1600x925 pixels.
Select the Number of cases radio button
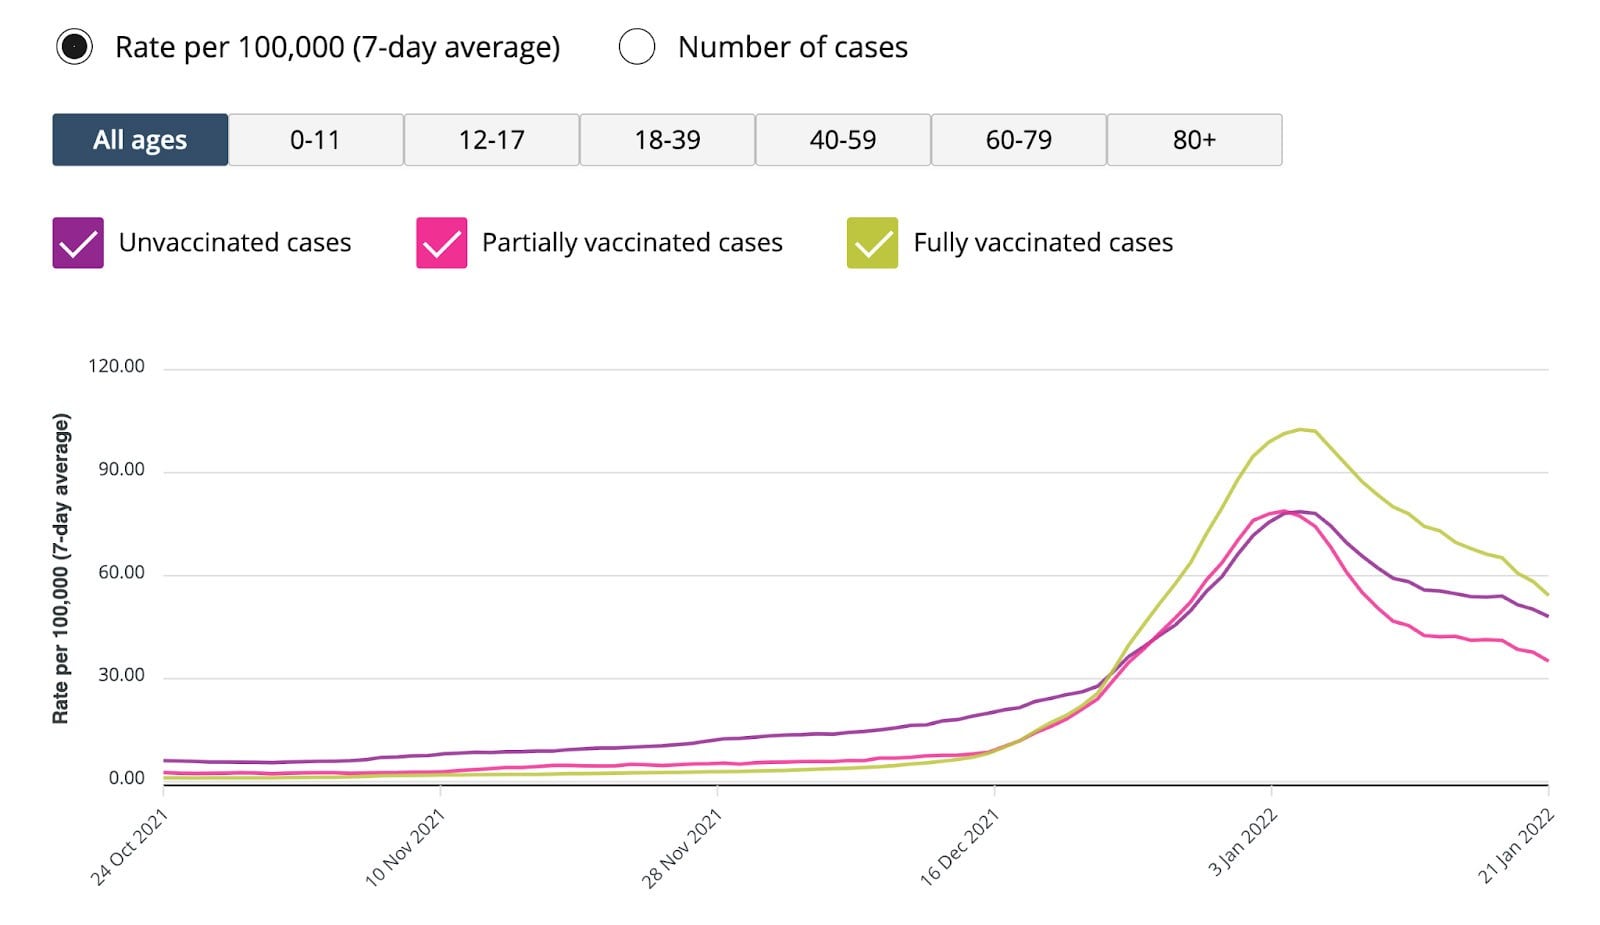(x=637, y=47)
